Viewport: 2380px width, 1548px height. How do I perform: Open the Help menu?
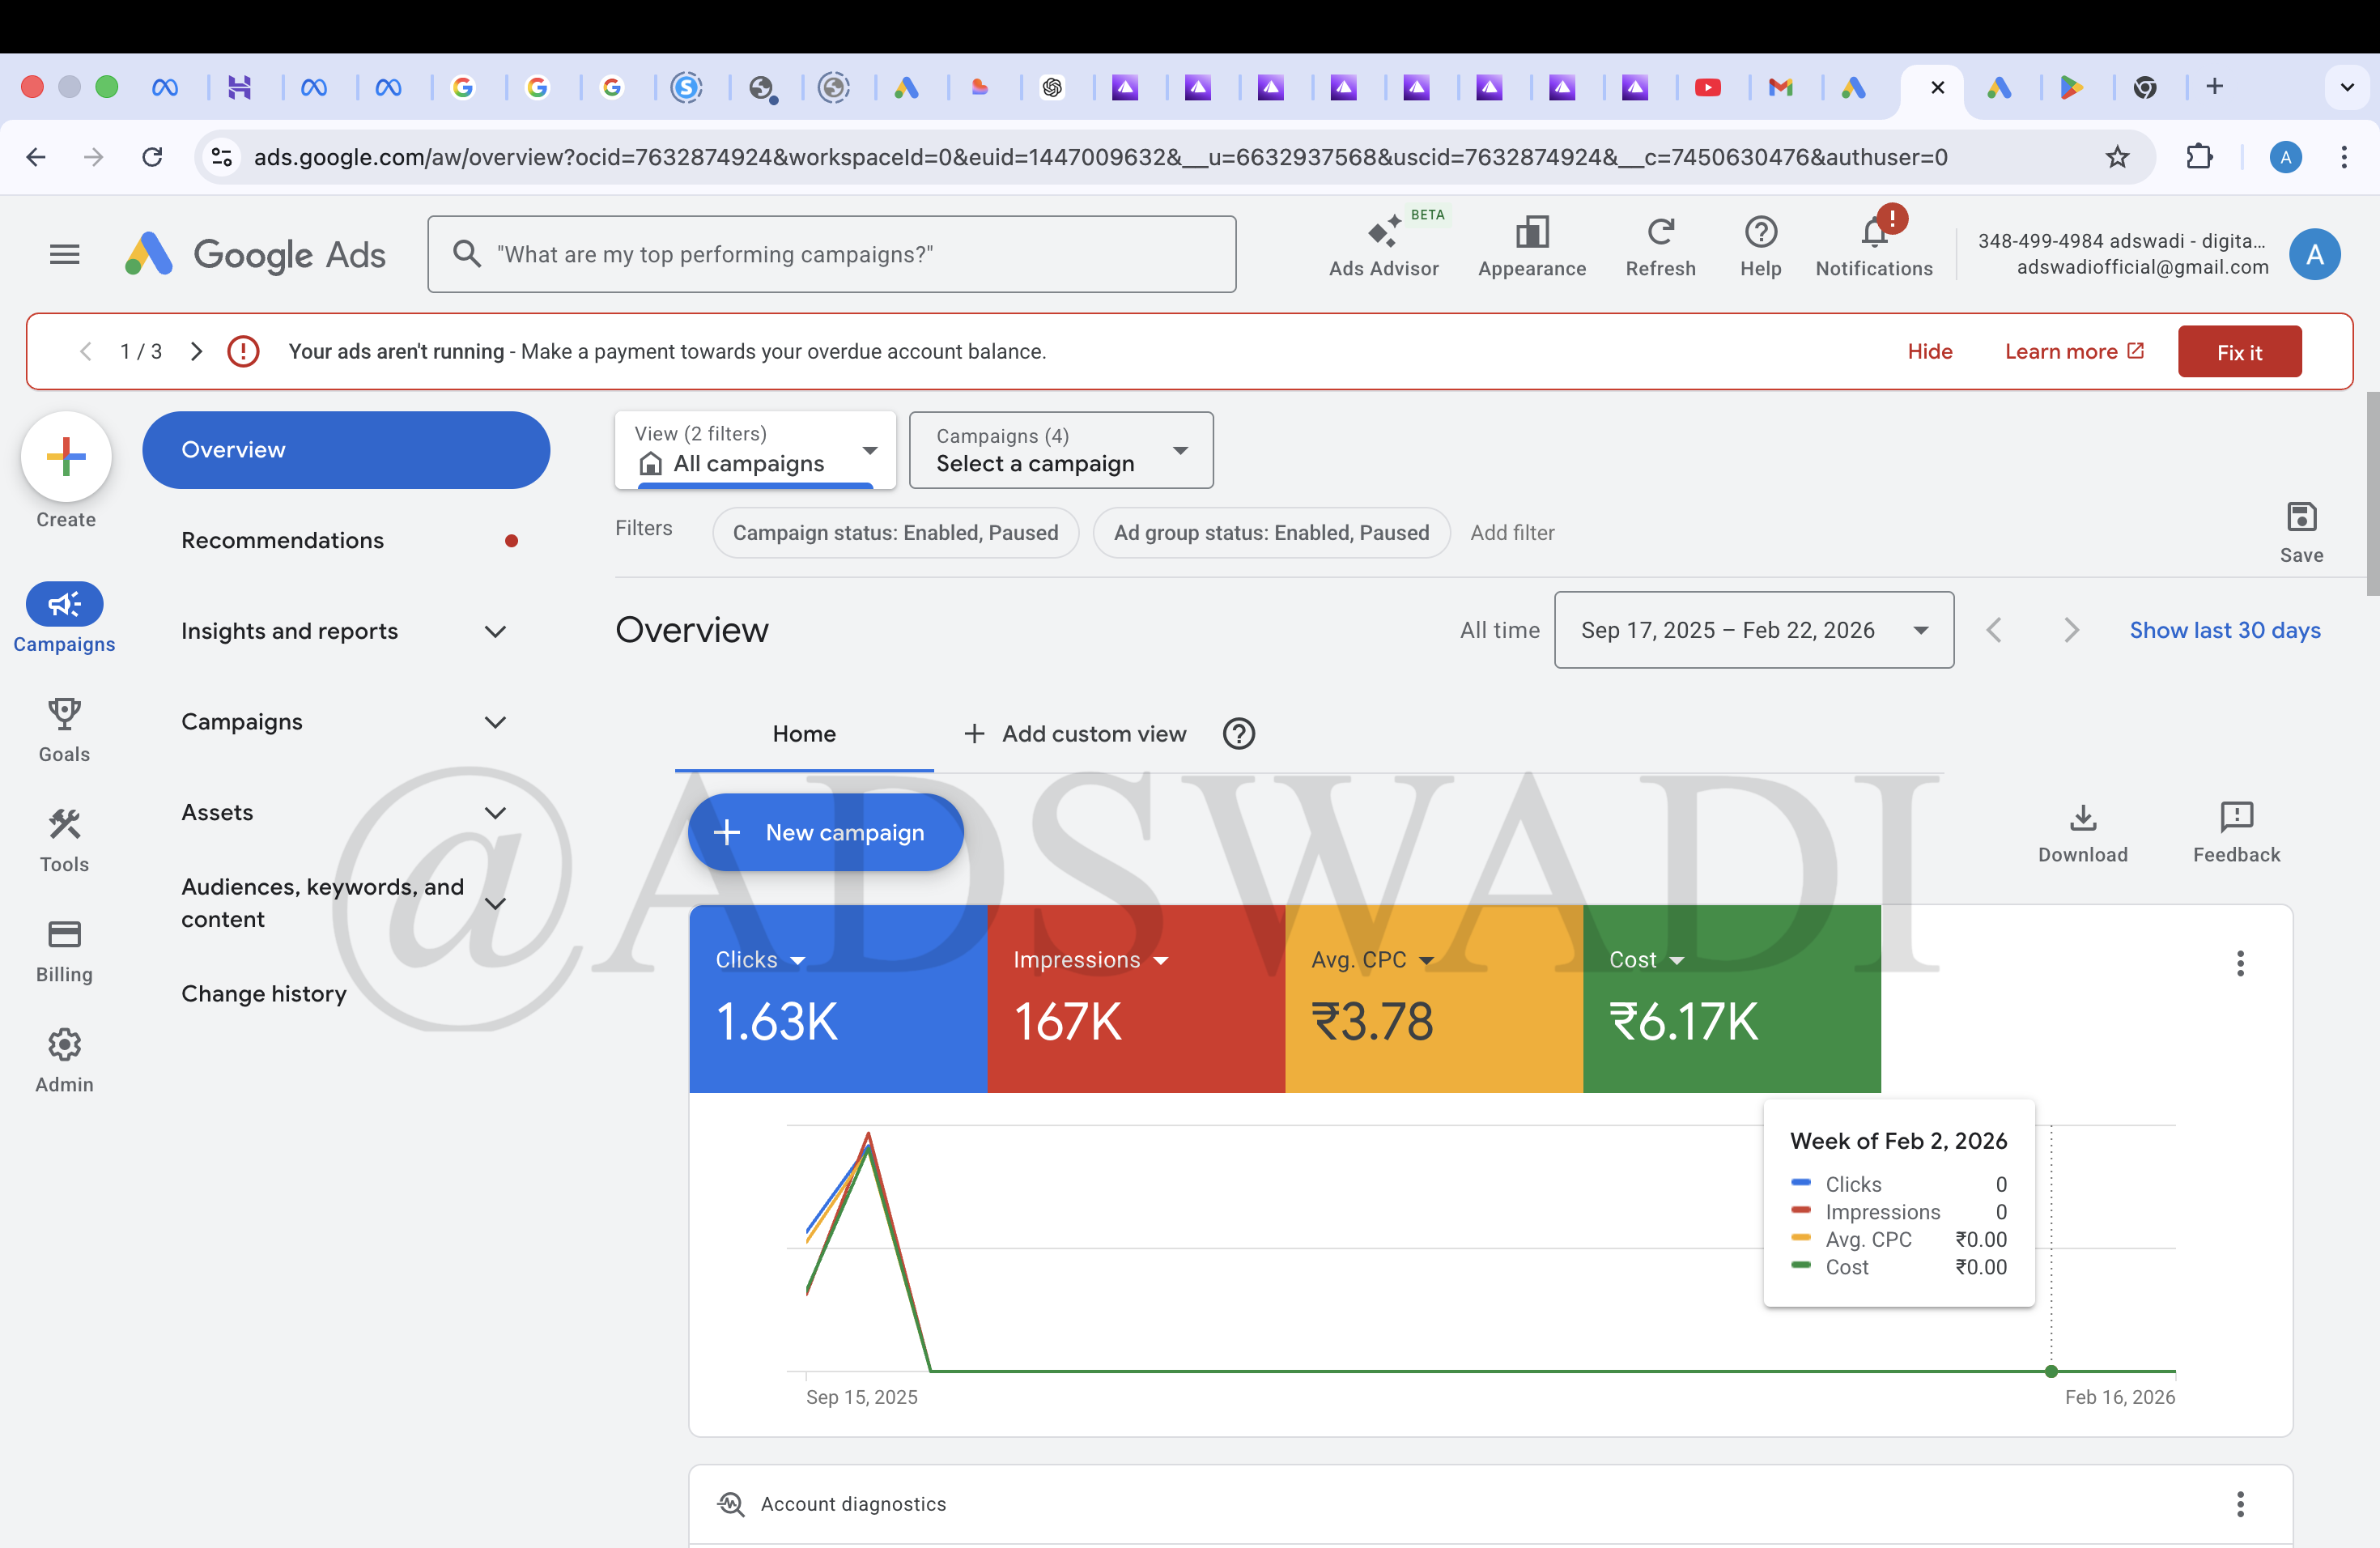click(x=1761, y=245)
